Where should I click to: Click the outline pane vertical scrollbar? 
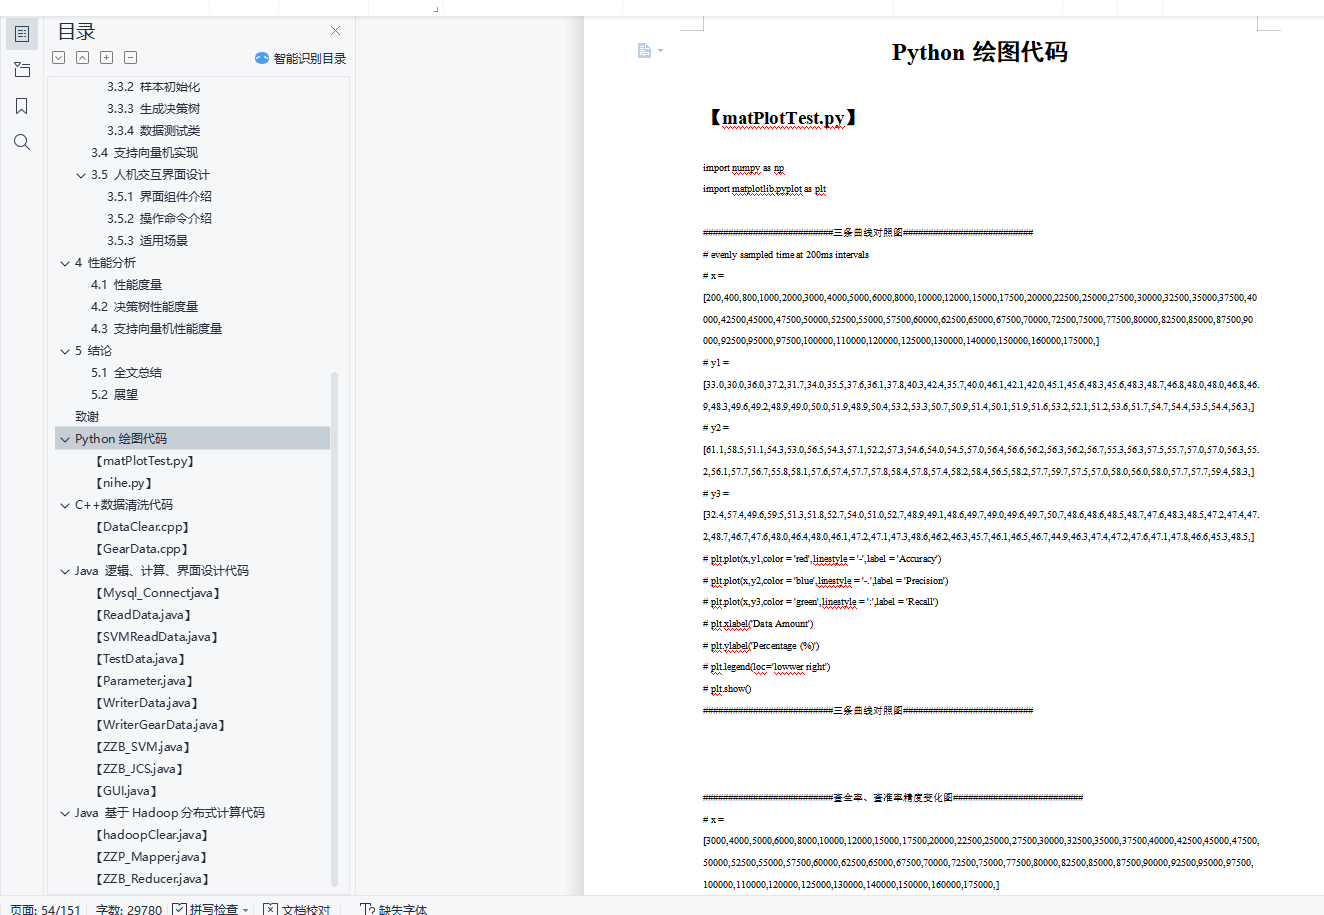(x=334, y=628)
